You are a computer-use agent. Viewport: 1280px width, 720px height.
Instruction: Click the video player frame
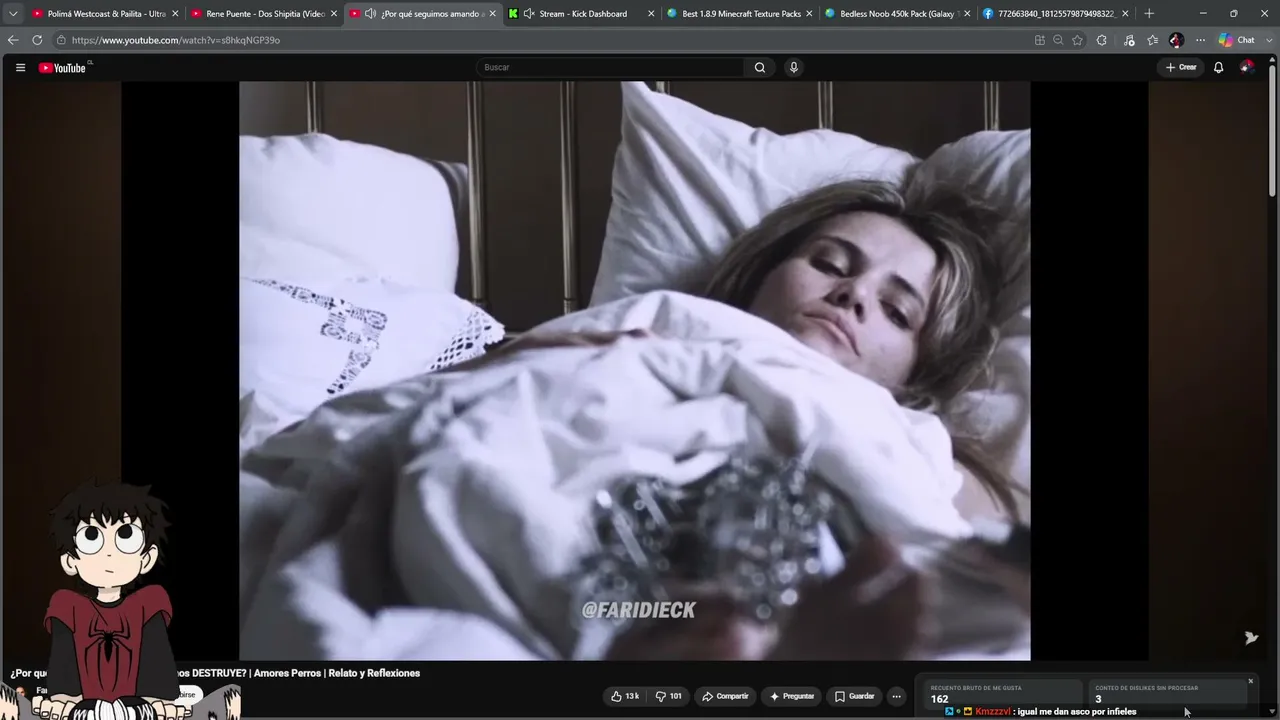click(x=635, y=370)
